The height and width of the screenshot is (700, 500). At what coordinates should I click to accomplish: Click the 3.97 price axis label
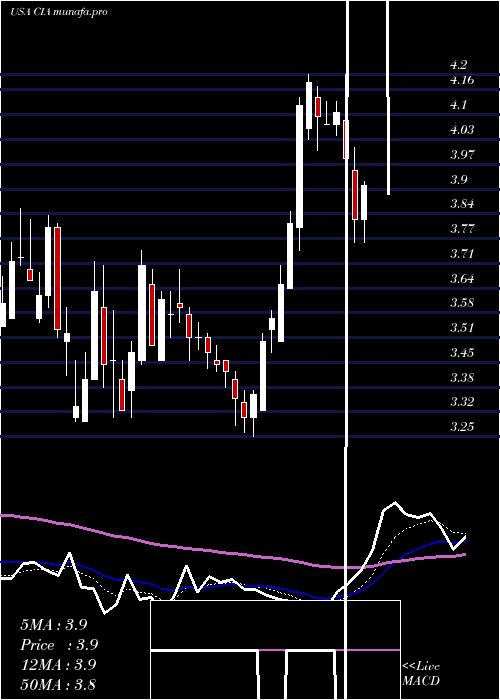tap(462, 155)
